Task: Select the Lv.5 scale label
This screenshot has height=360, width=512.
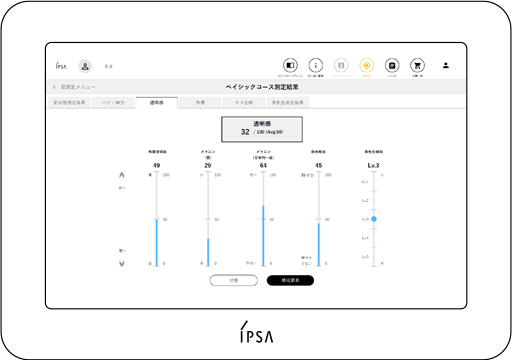Action: [365, 257]
